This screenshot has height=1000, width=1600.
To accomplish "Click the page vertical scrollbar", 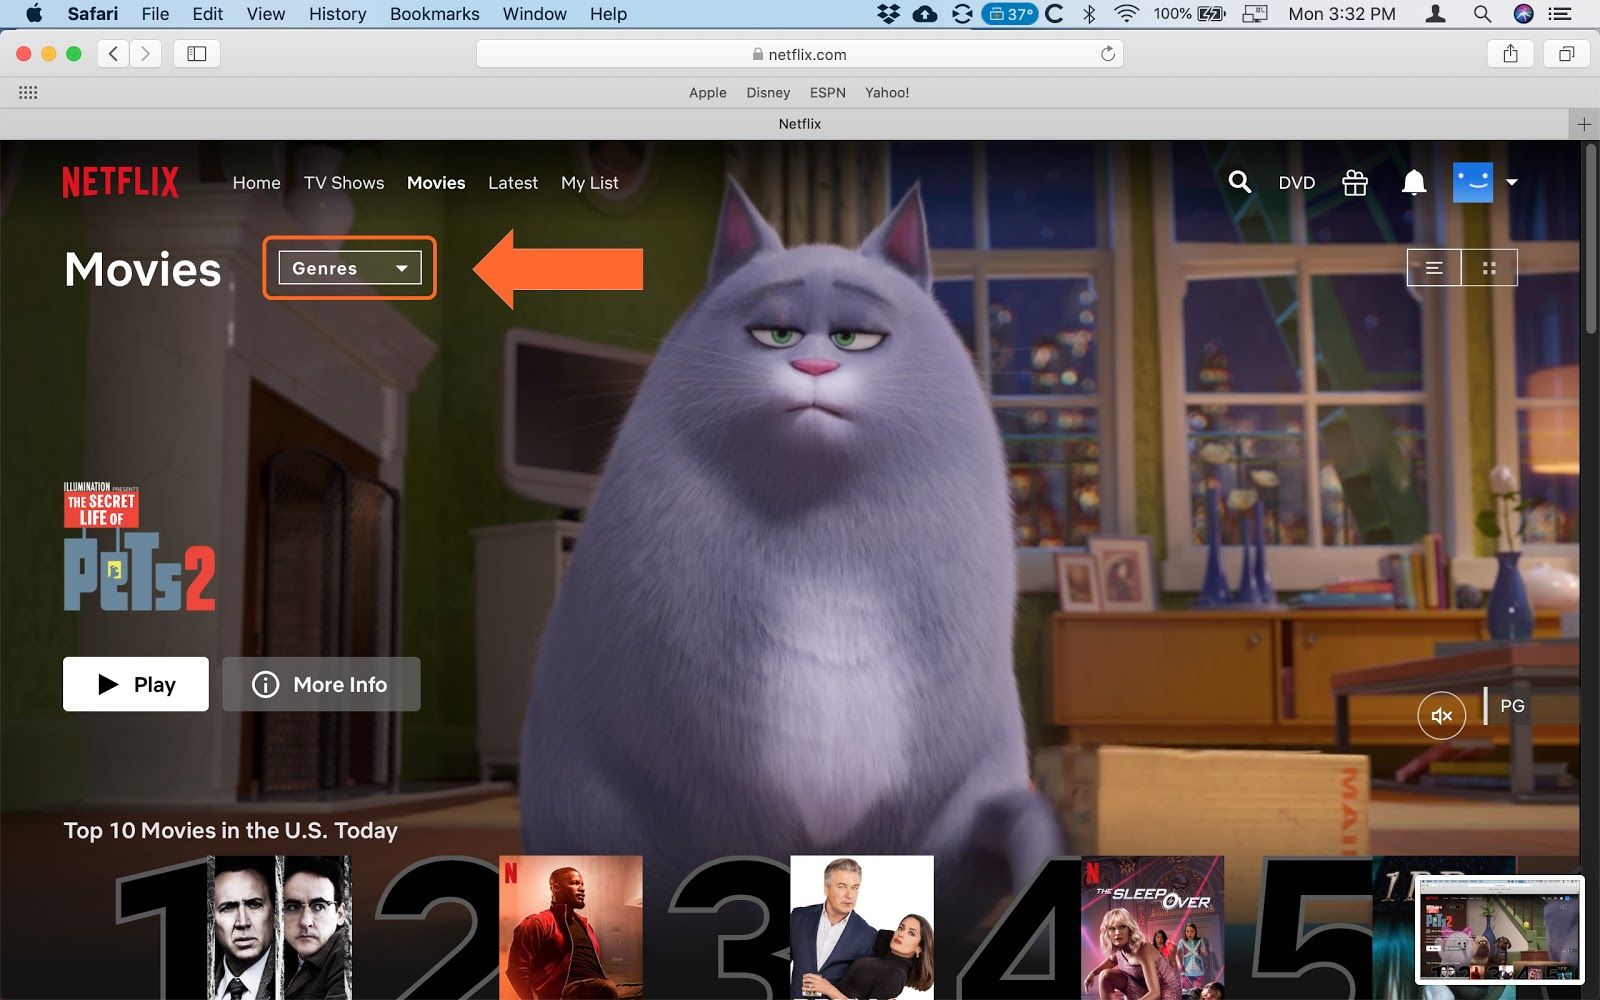I will (1591, 240).
